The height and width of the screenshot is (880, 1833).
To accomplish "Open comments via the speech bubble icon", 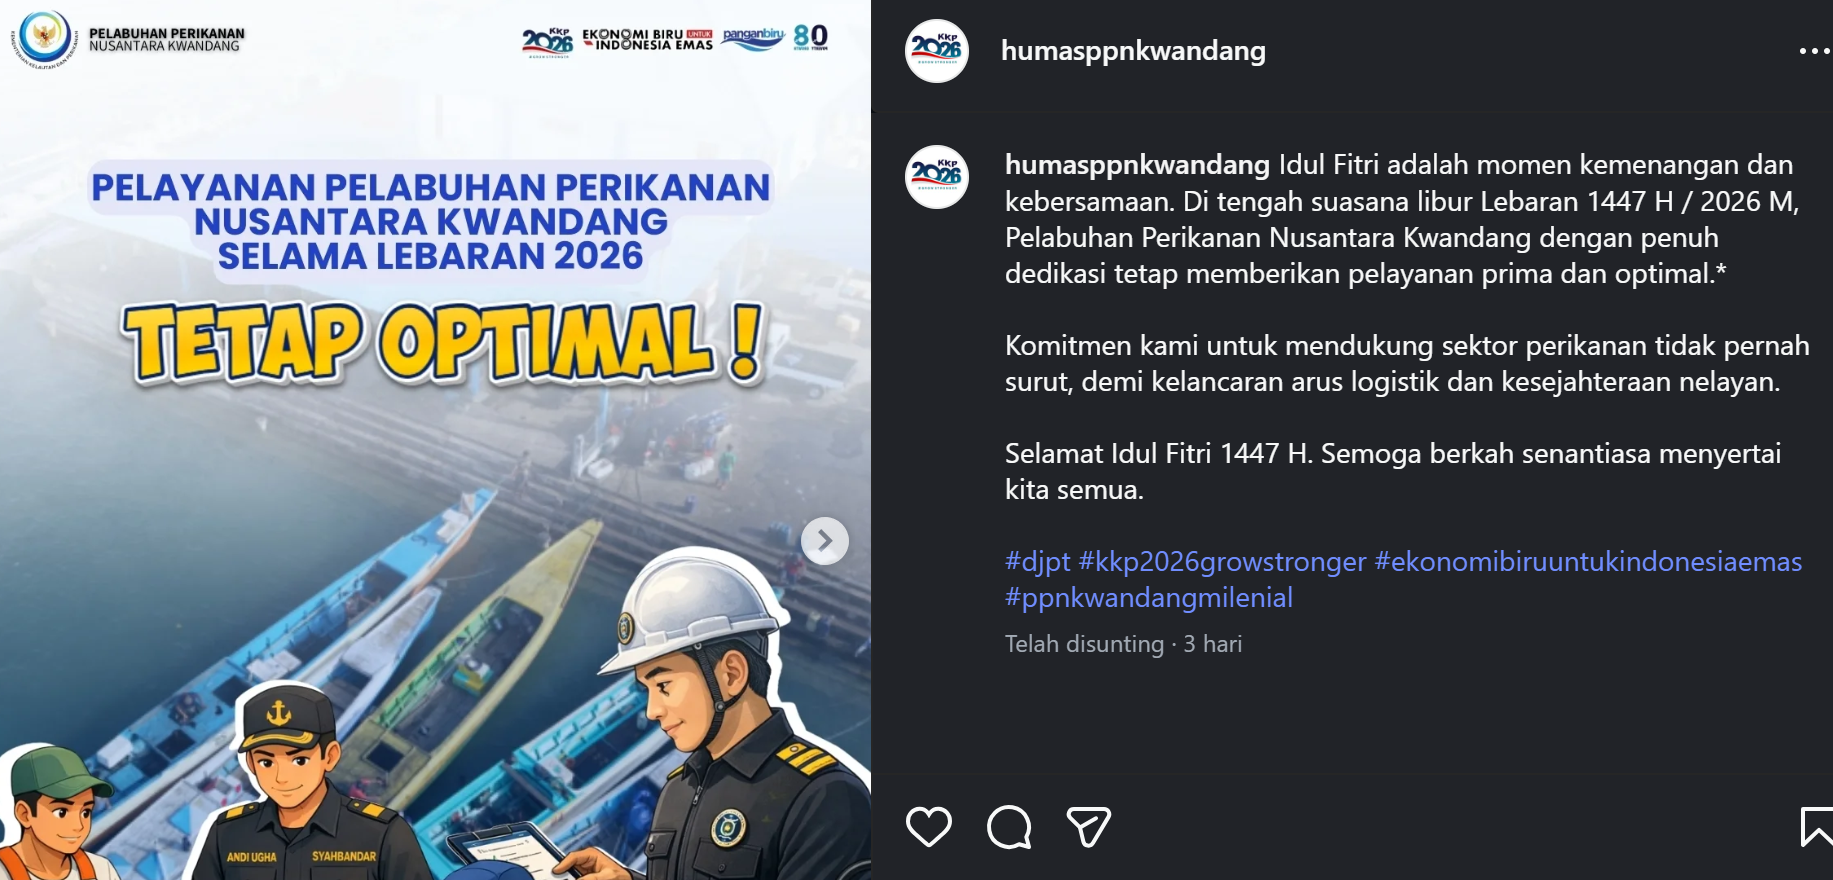I will [1008, 827].
